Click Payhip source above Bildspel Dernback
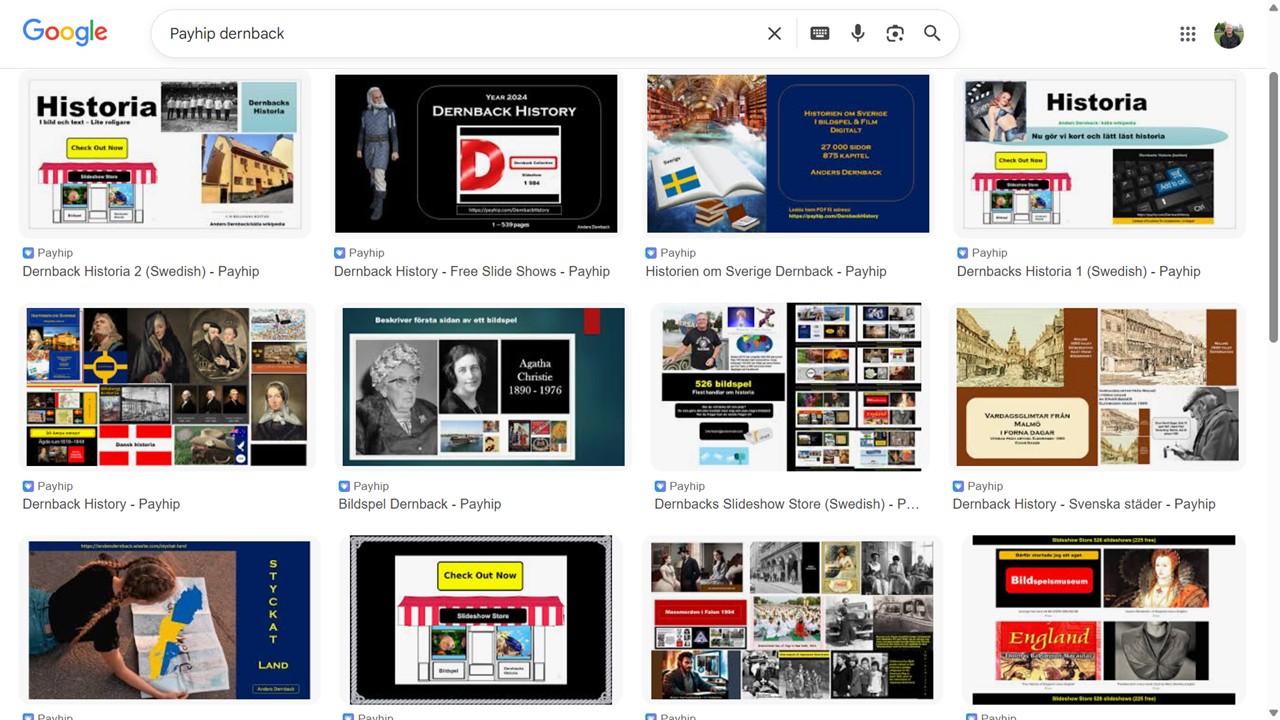This screenshot has height=720, width=1280. [364, 486]
